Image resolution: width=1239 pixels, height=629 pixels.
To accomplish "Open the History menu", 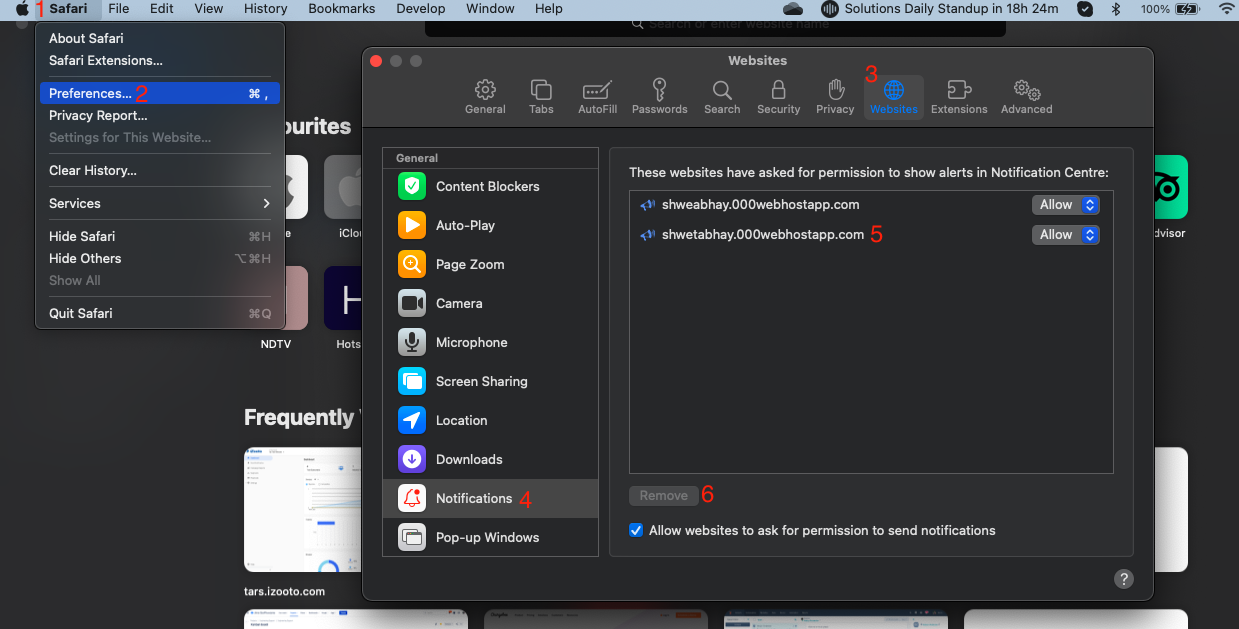I will (265, 9).
